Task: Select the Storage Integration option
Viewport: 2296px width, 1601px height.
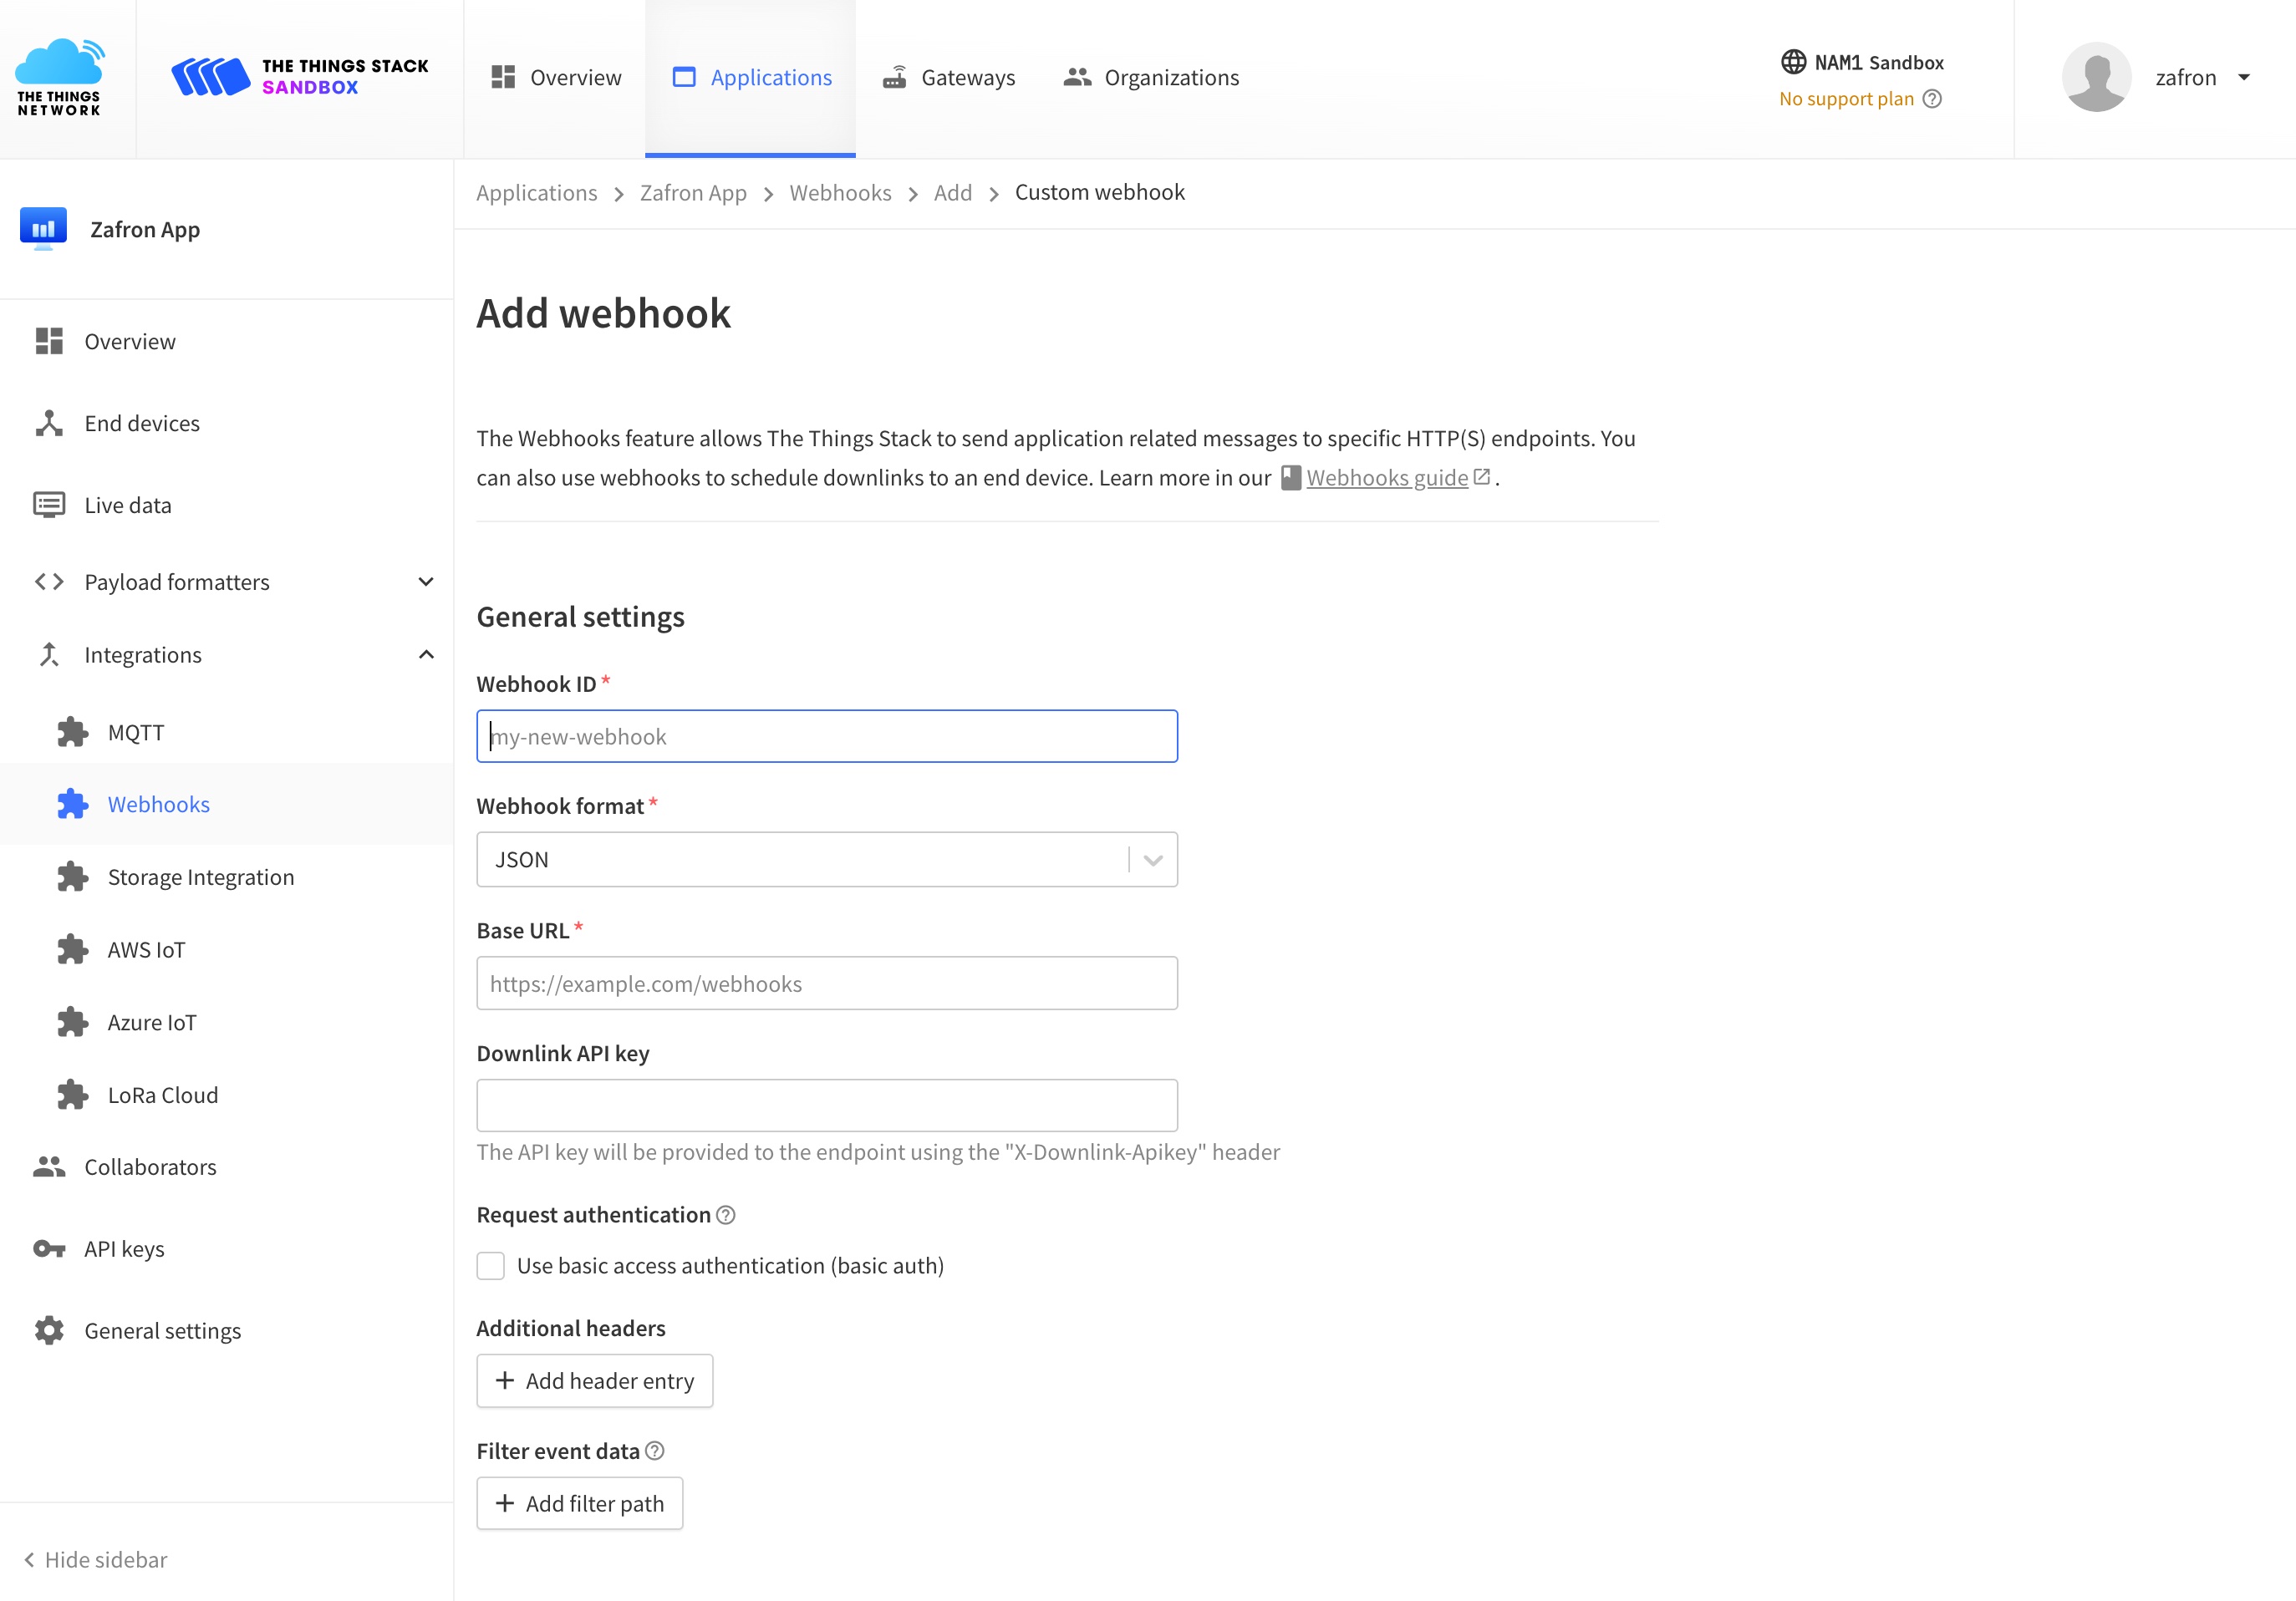Action: coord(200,876)
